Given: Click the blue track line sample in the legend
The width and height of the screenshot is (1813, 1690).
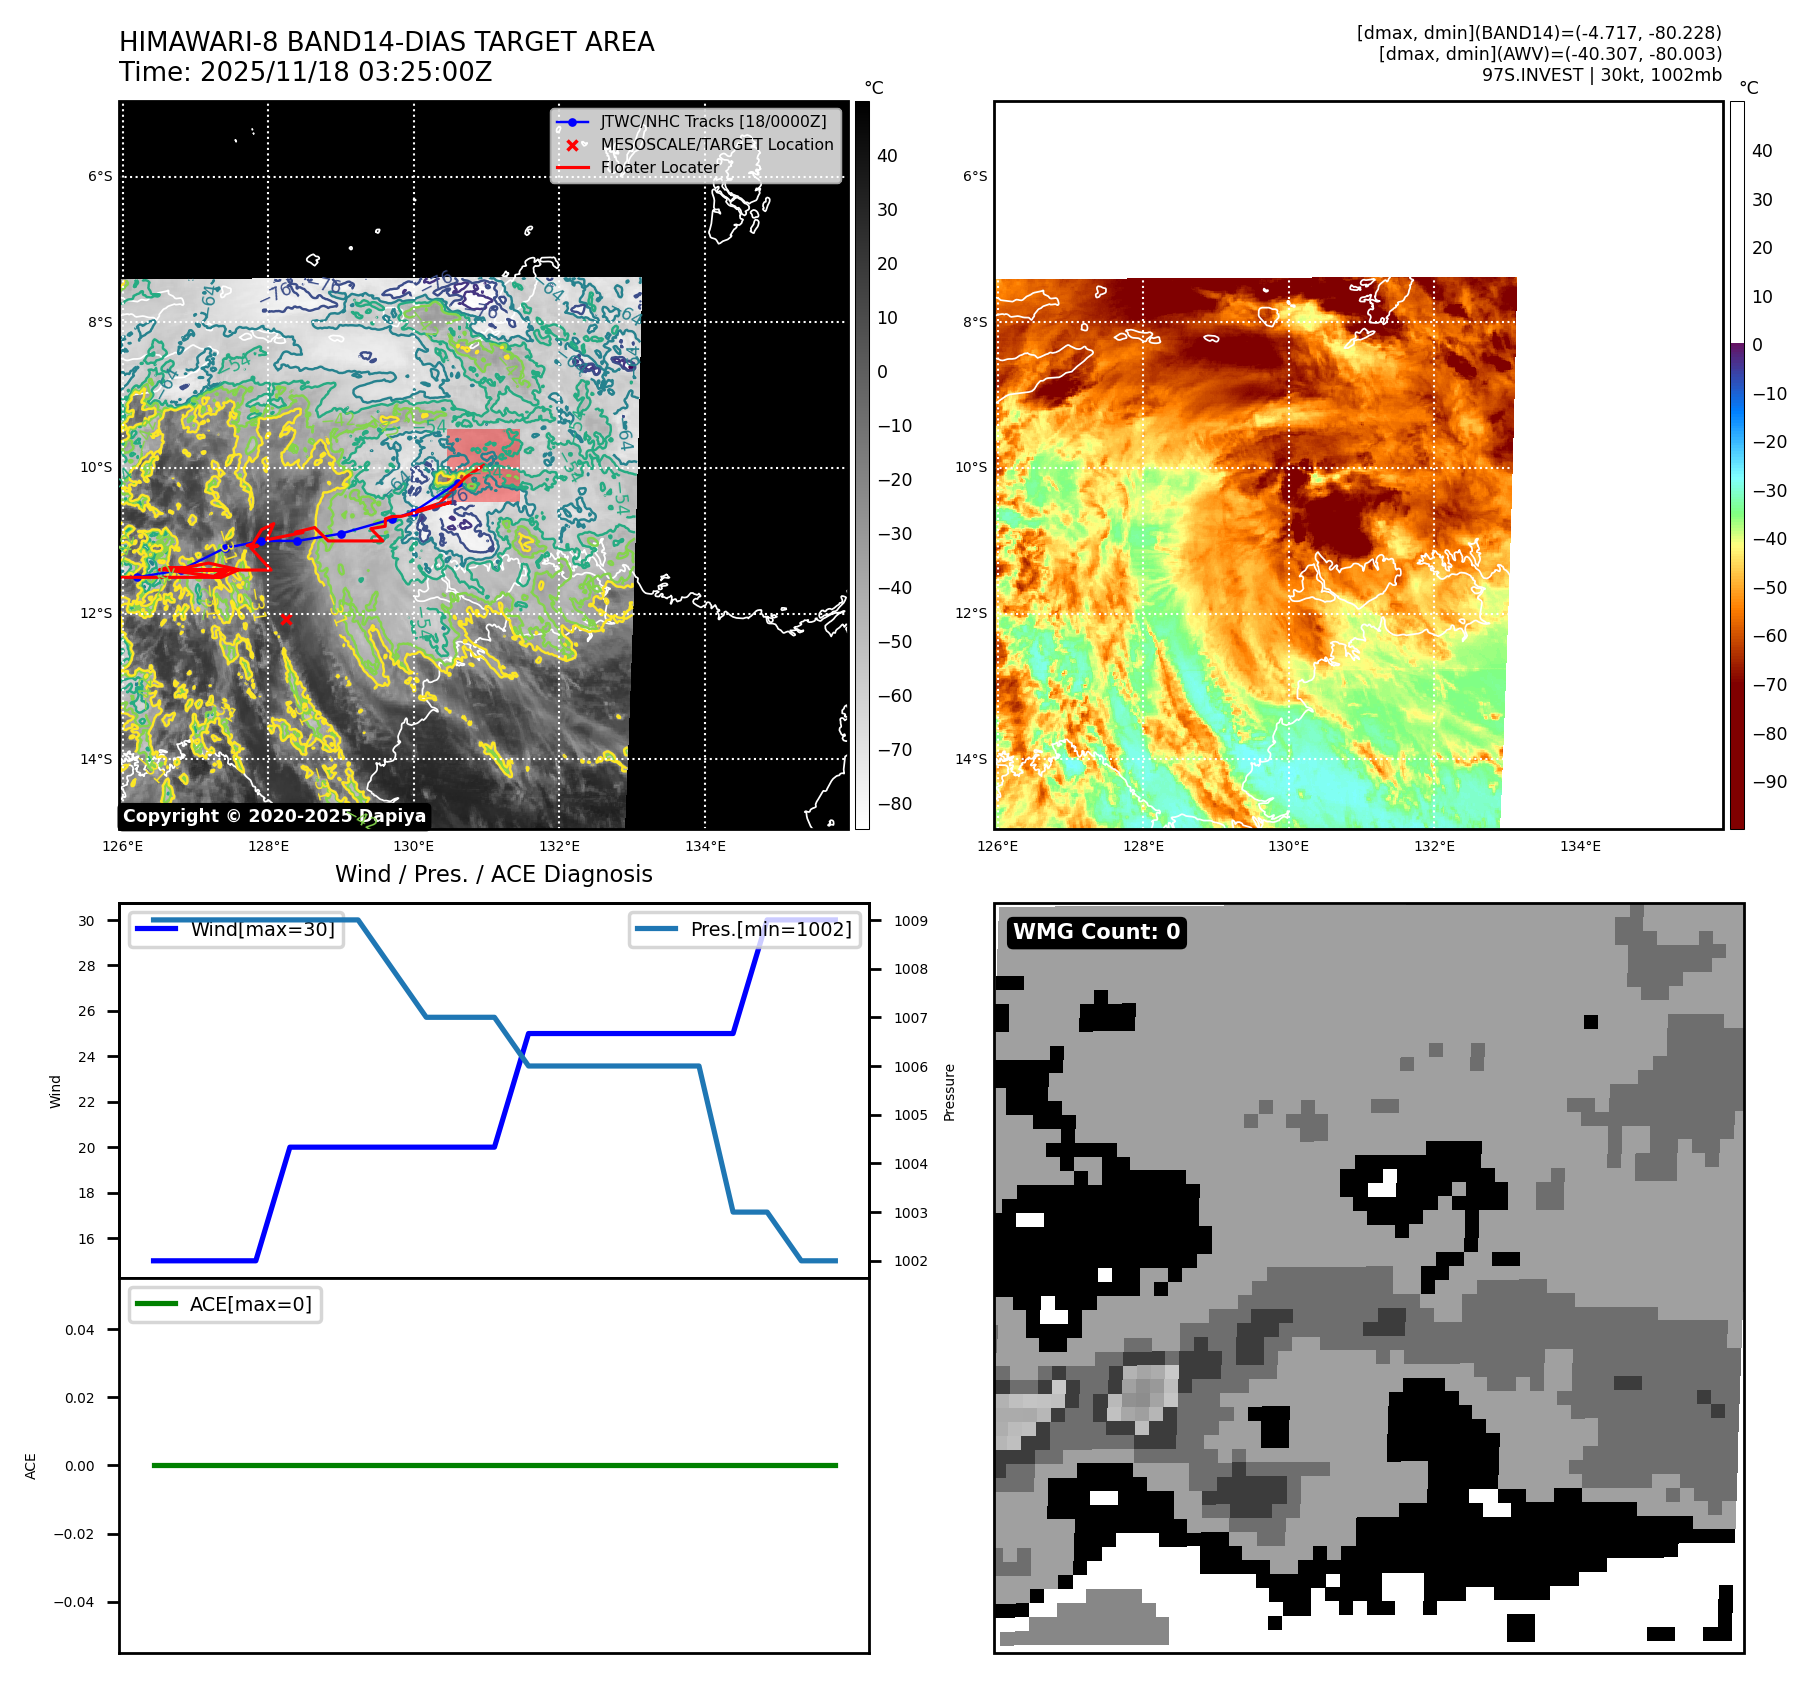Looking at the screenshot, I should [x=572, y=122].
